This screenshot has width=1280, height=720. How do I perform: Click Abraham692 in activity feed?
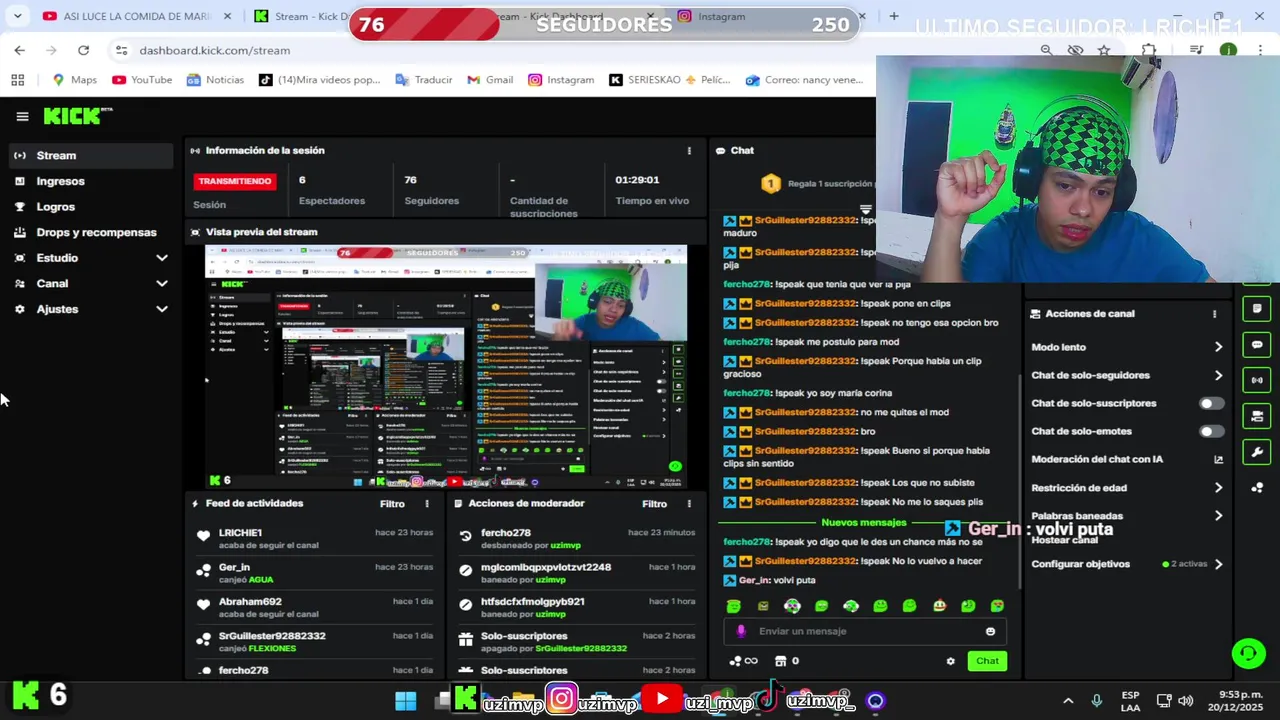point(250,602)
